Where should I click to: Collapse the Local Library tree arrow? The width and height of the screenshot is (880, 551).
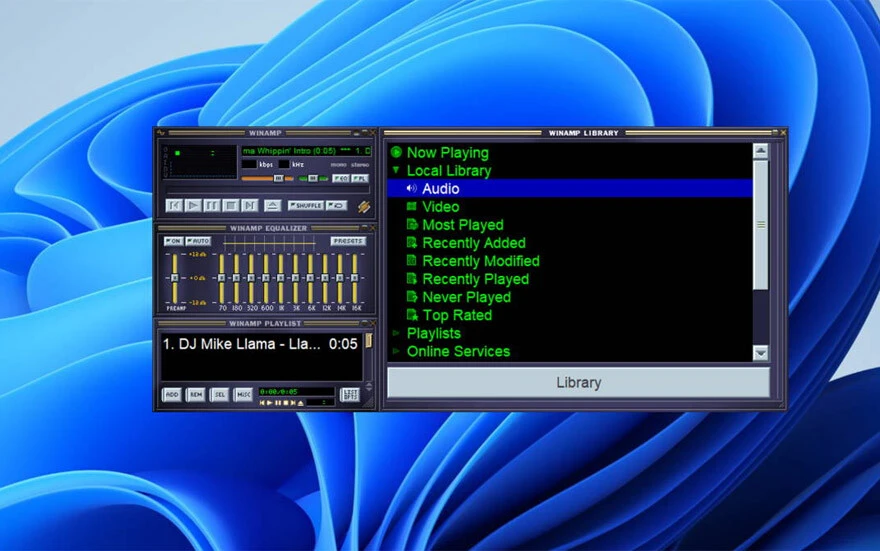pos(396,169)
